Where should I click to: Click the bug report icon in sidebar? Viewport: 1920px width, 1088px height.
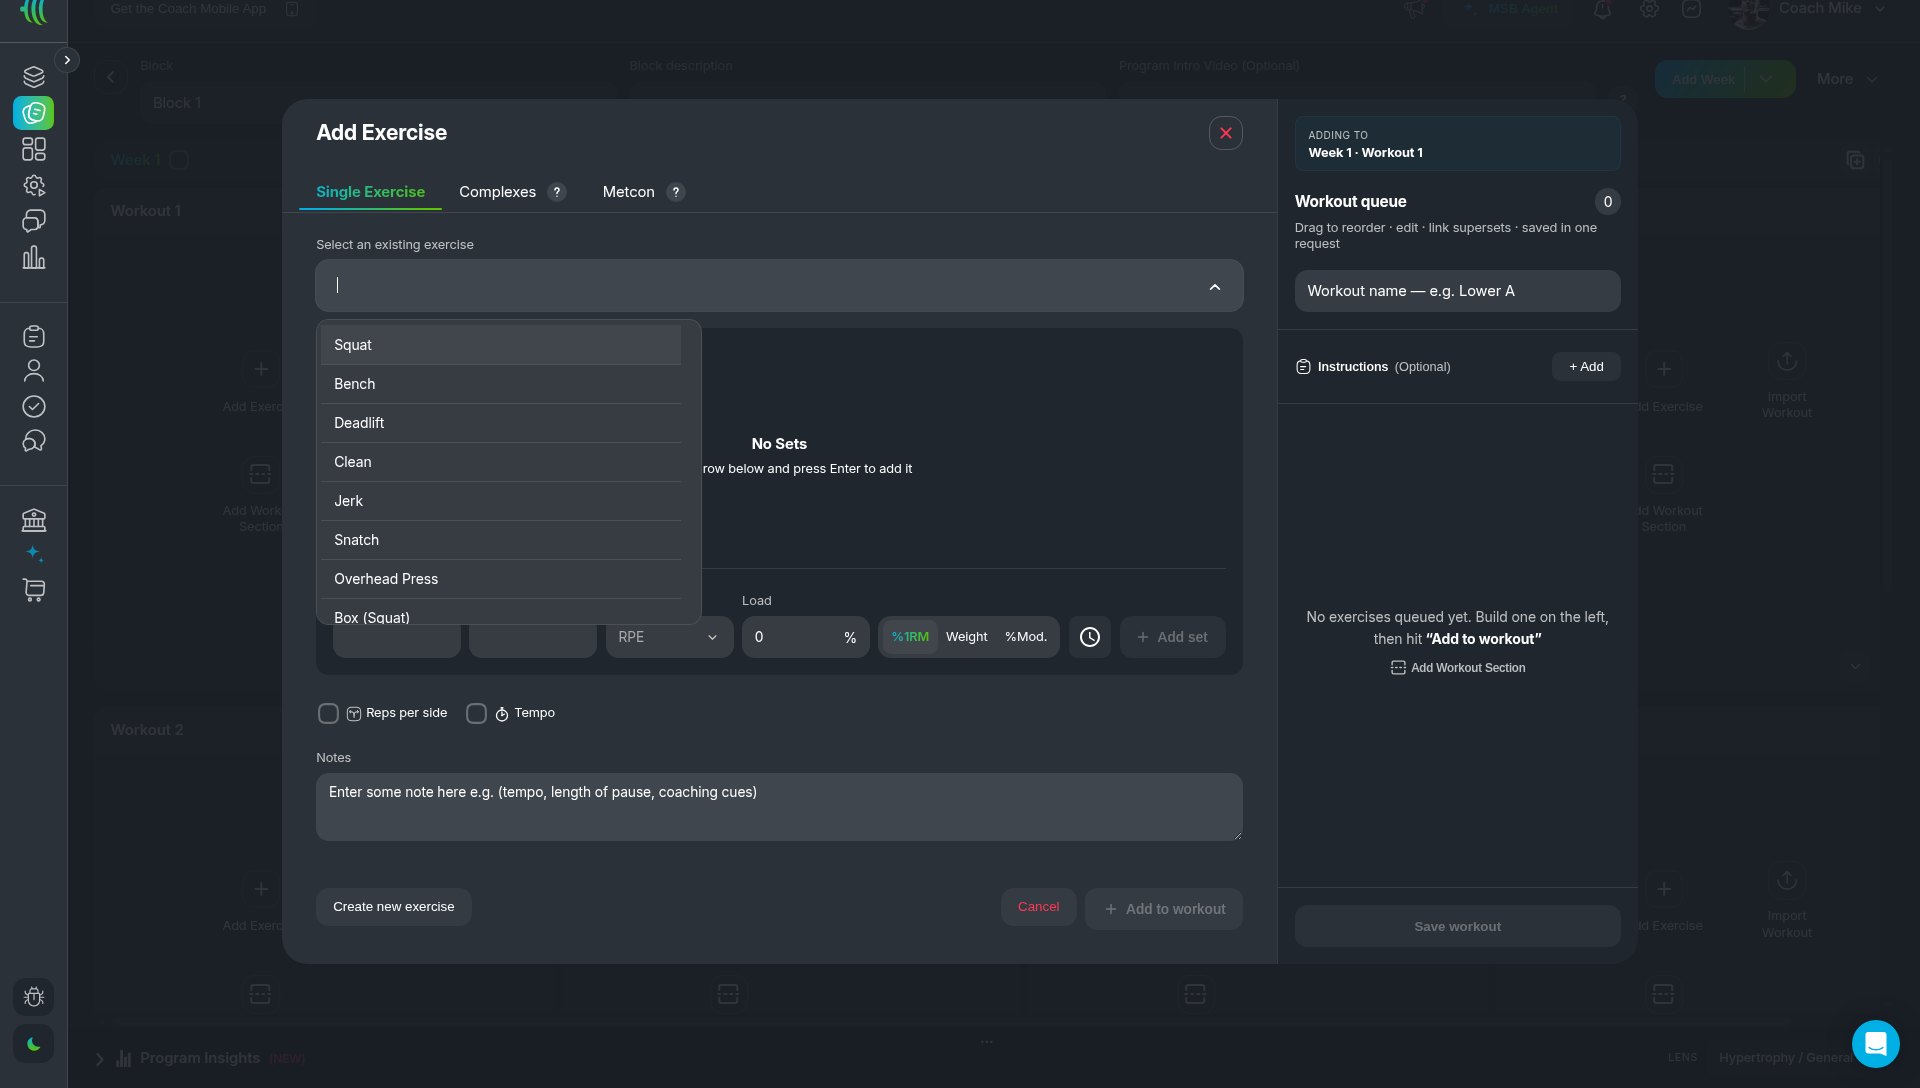pyautogui.click(x=33, y=997)
